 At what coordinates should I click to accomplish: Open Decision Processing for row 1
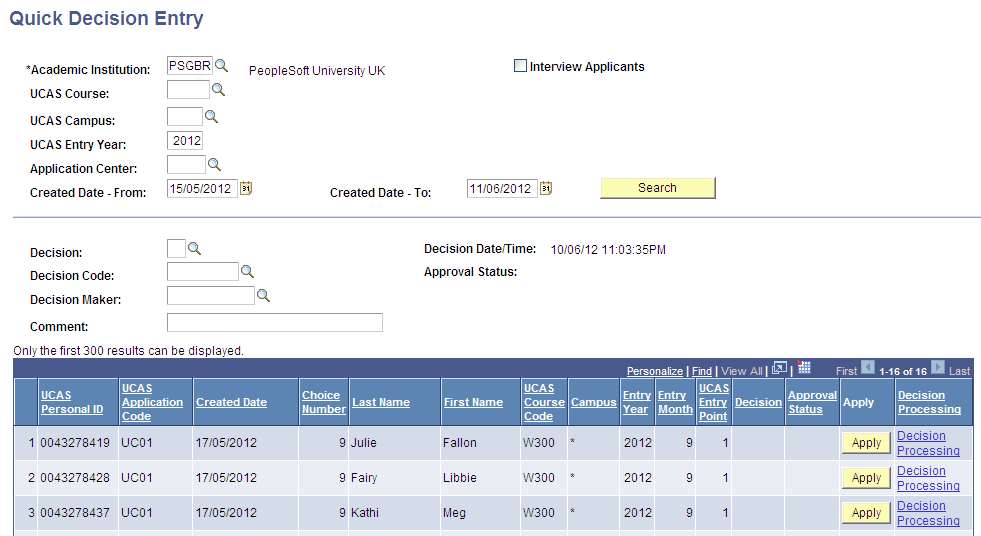coord(928,443)
